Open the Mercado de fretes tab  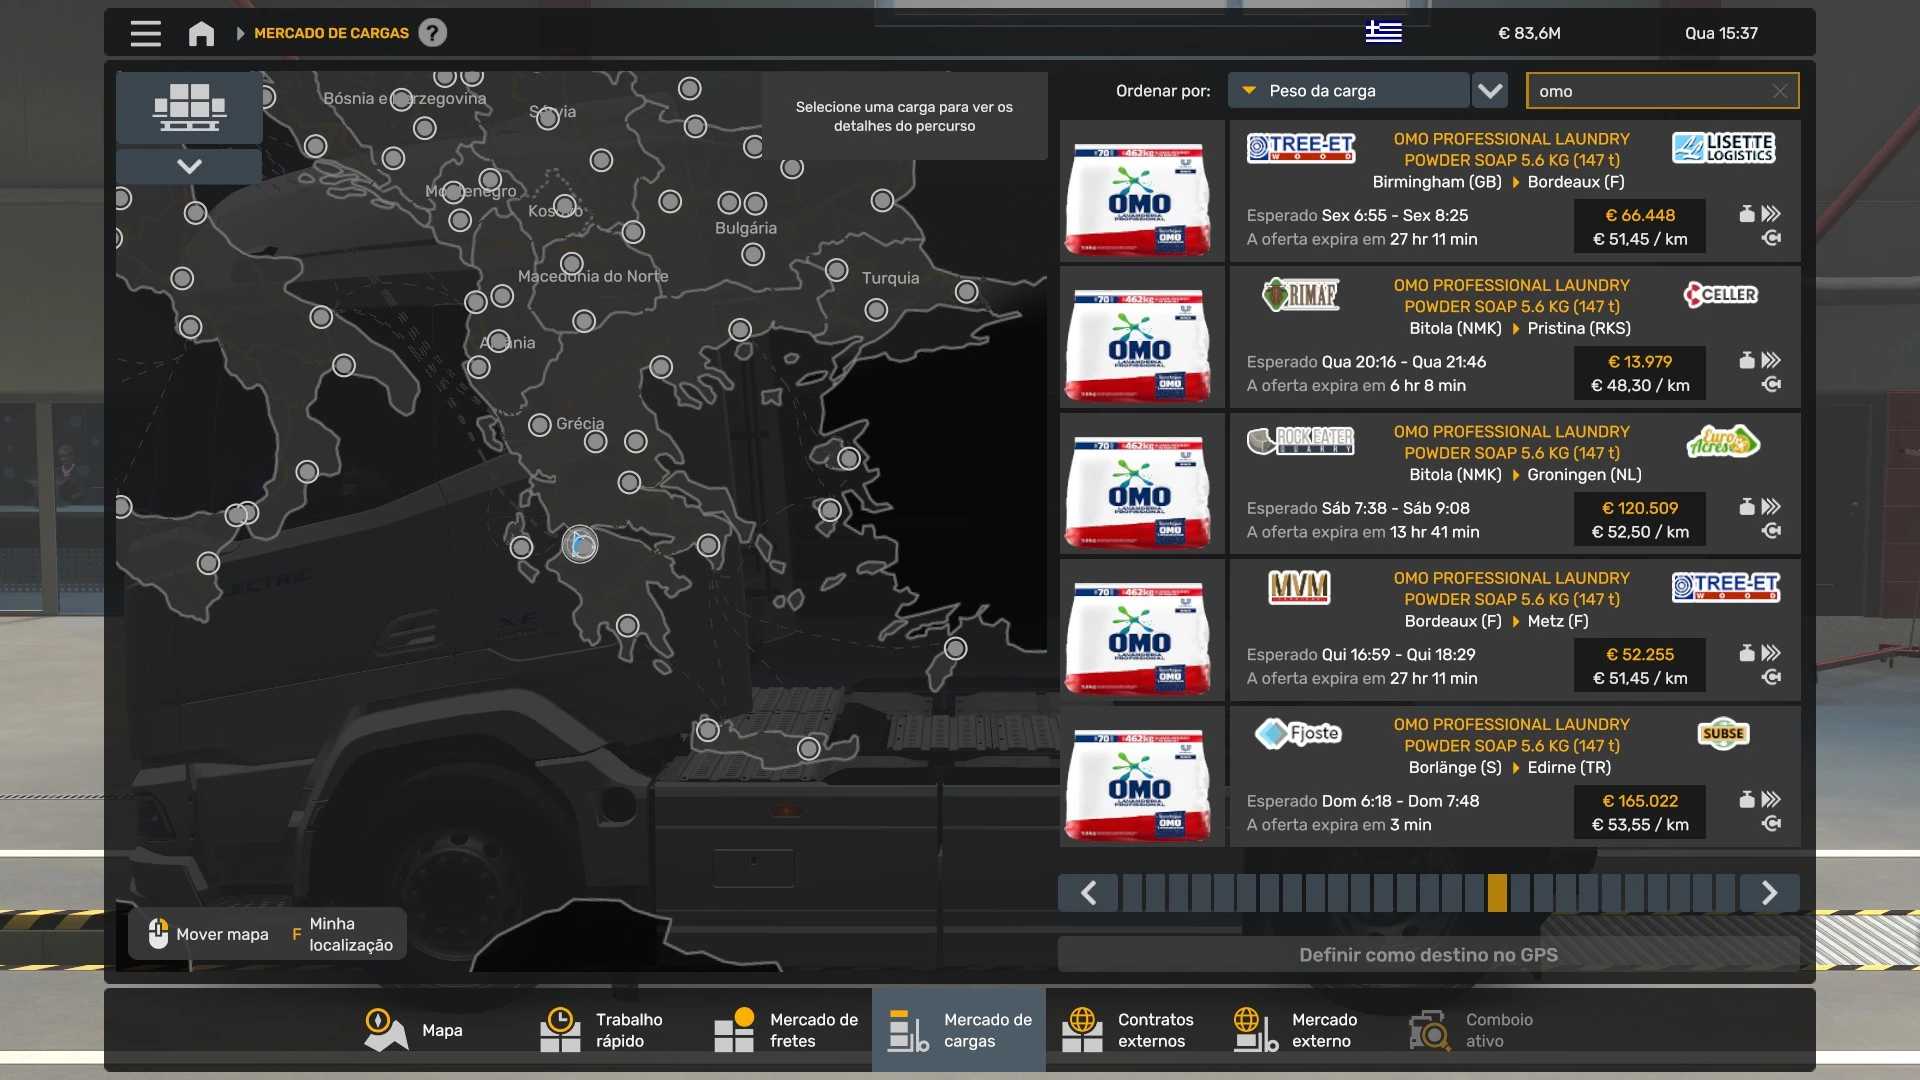click(785, 1030)
